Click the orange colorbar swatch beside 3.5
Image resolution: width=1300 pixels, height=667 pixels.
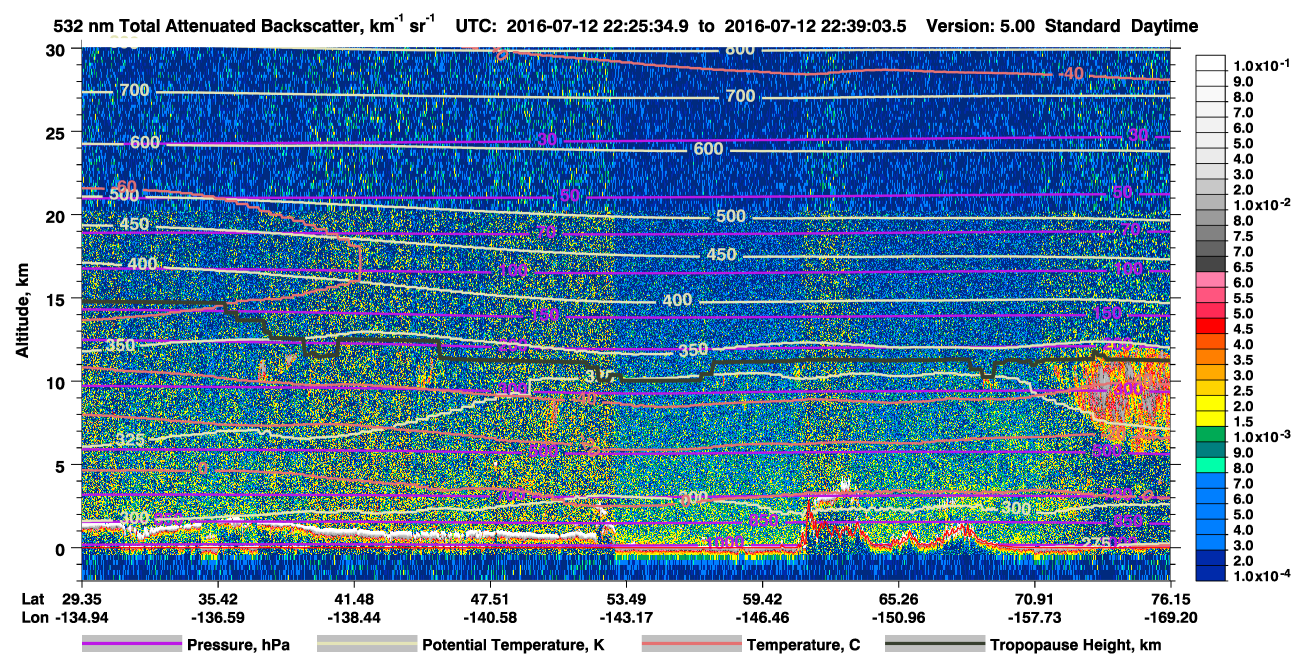click(1211, 359)
